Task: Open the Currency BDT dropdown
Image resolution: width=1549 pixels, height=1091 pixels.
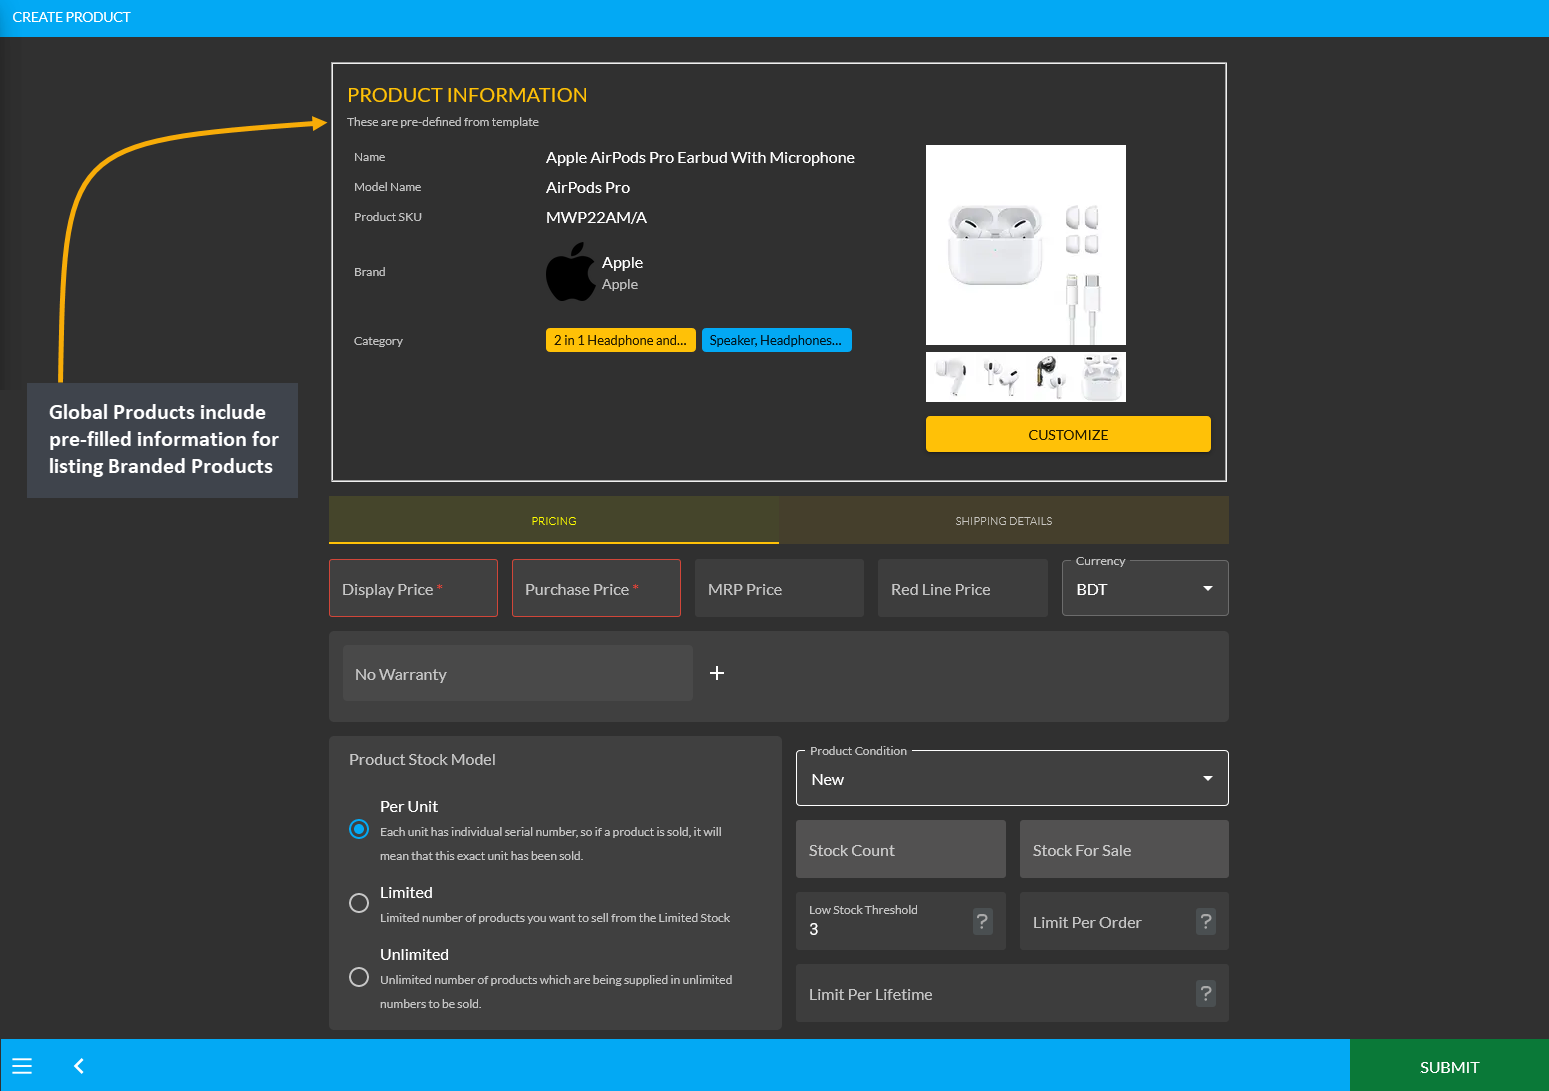Action: click(1145, 588)
